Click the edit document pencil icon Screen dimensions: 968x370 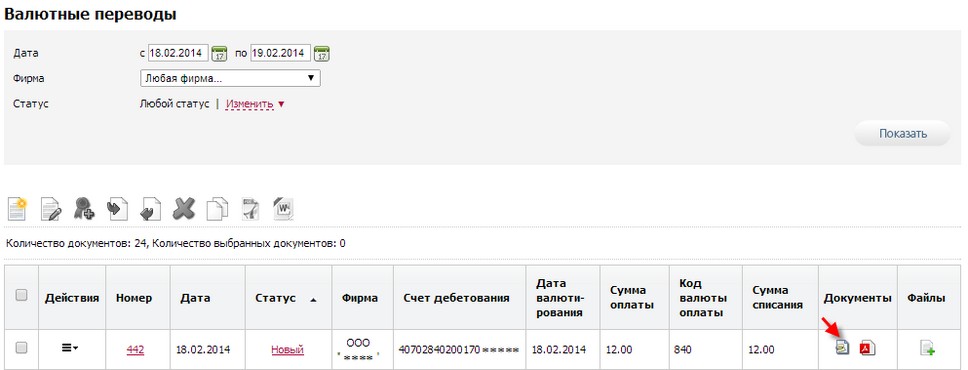click(51, 209)
